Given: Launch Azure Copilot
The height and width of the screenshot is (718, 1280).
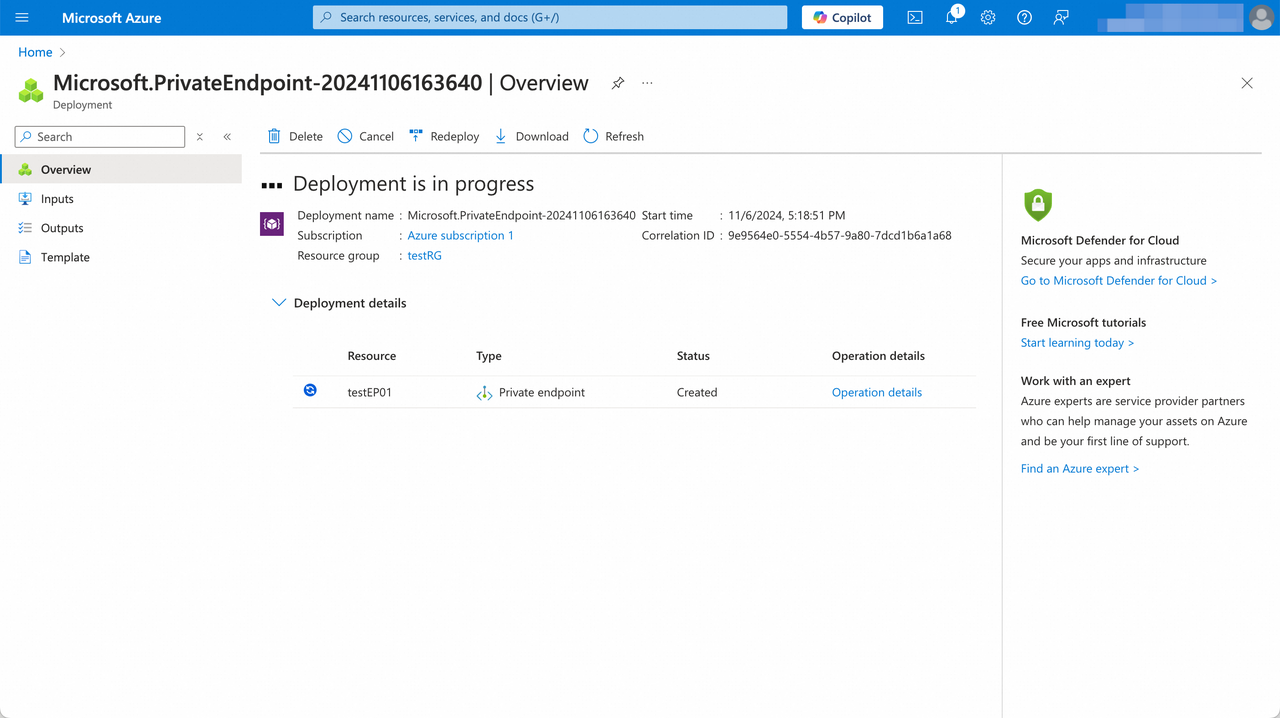Looking at the screenshot, I should pyautogui.click(x=841, y=17).
